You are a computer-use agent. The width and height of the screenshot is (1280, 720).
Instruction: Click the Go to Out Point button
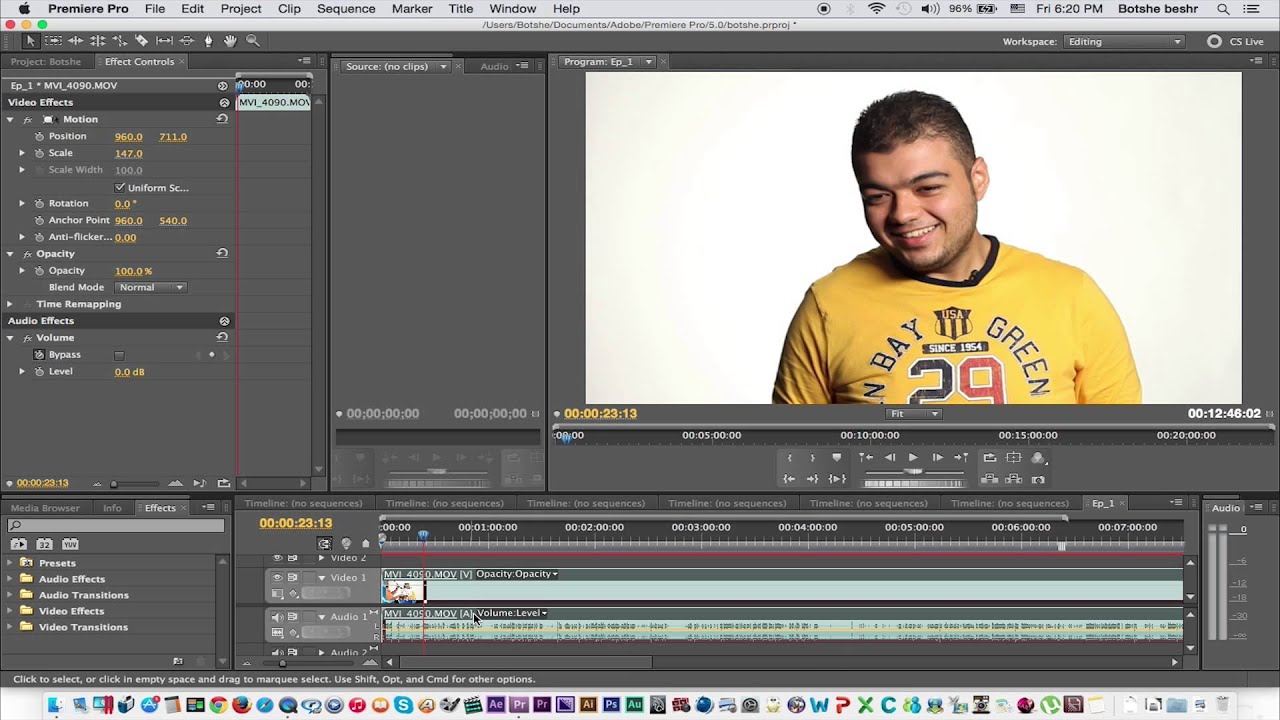click(813, 479)
